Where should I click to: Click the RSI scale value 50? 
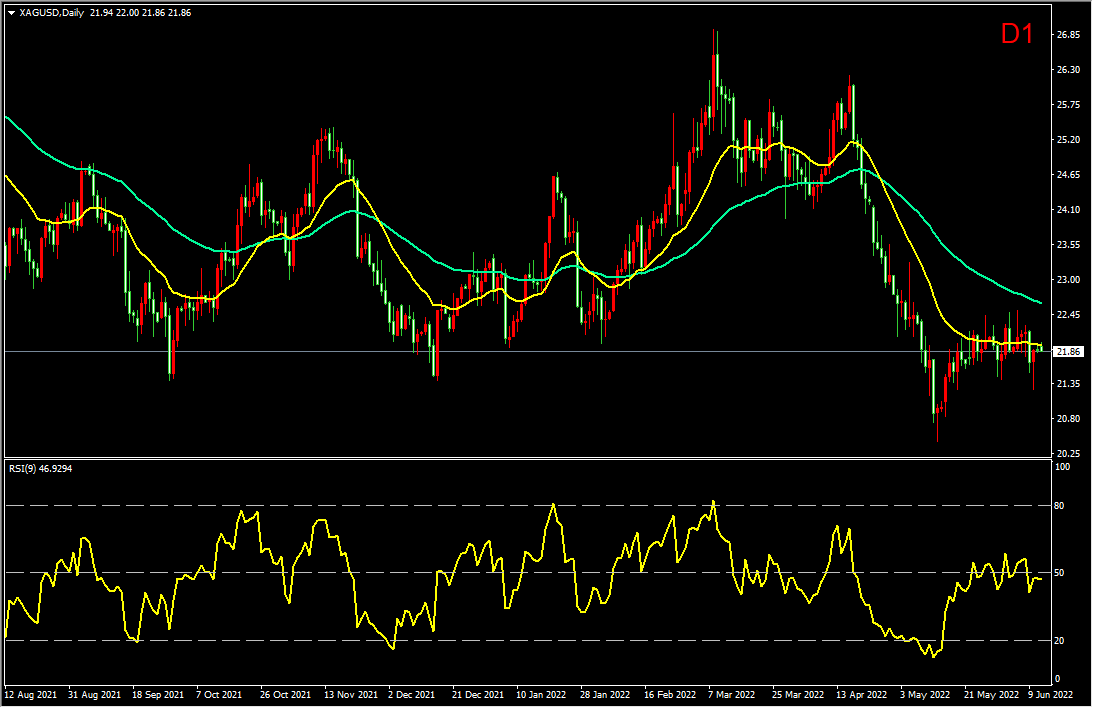pos(1060,573)
